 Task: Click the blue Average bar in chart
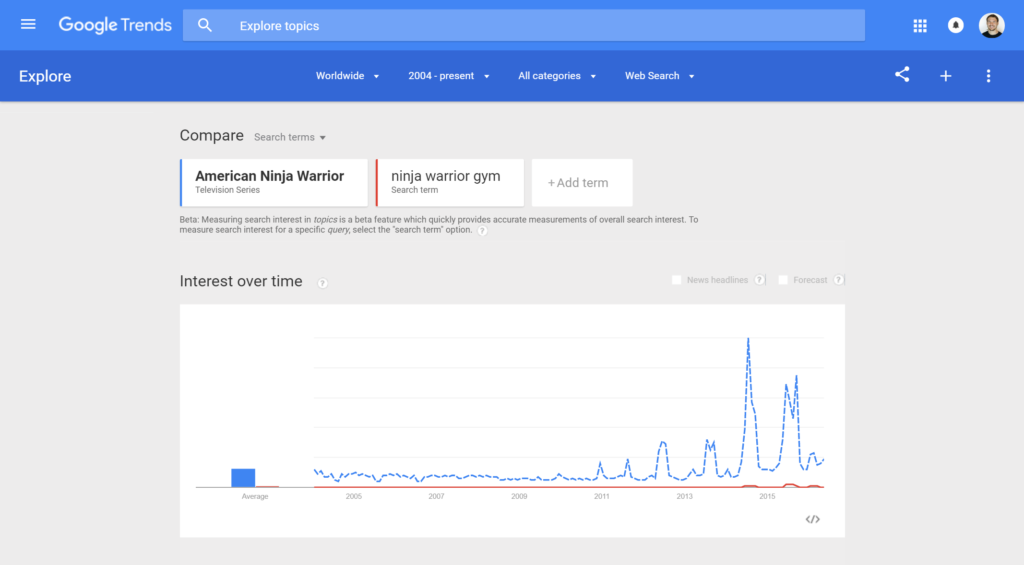point(243,477)
